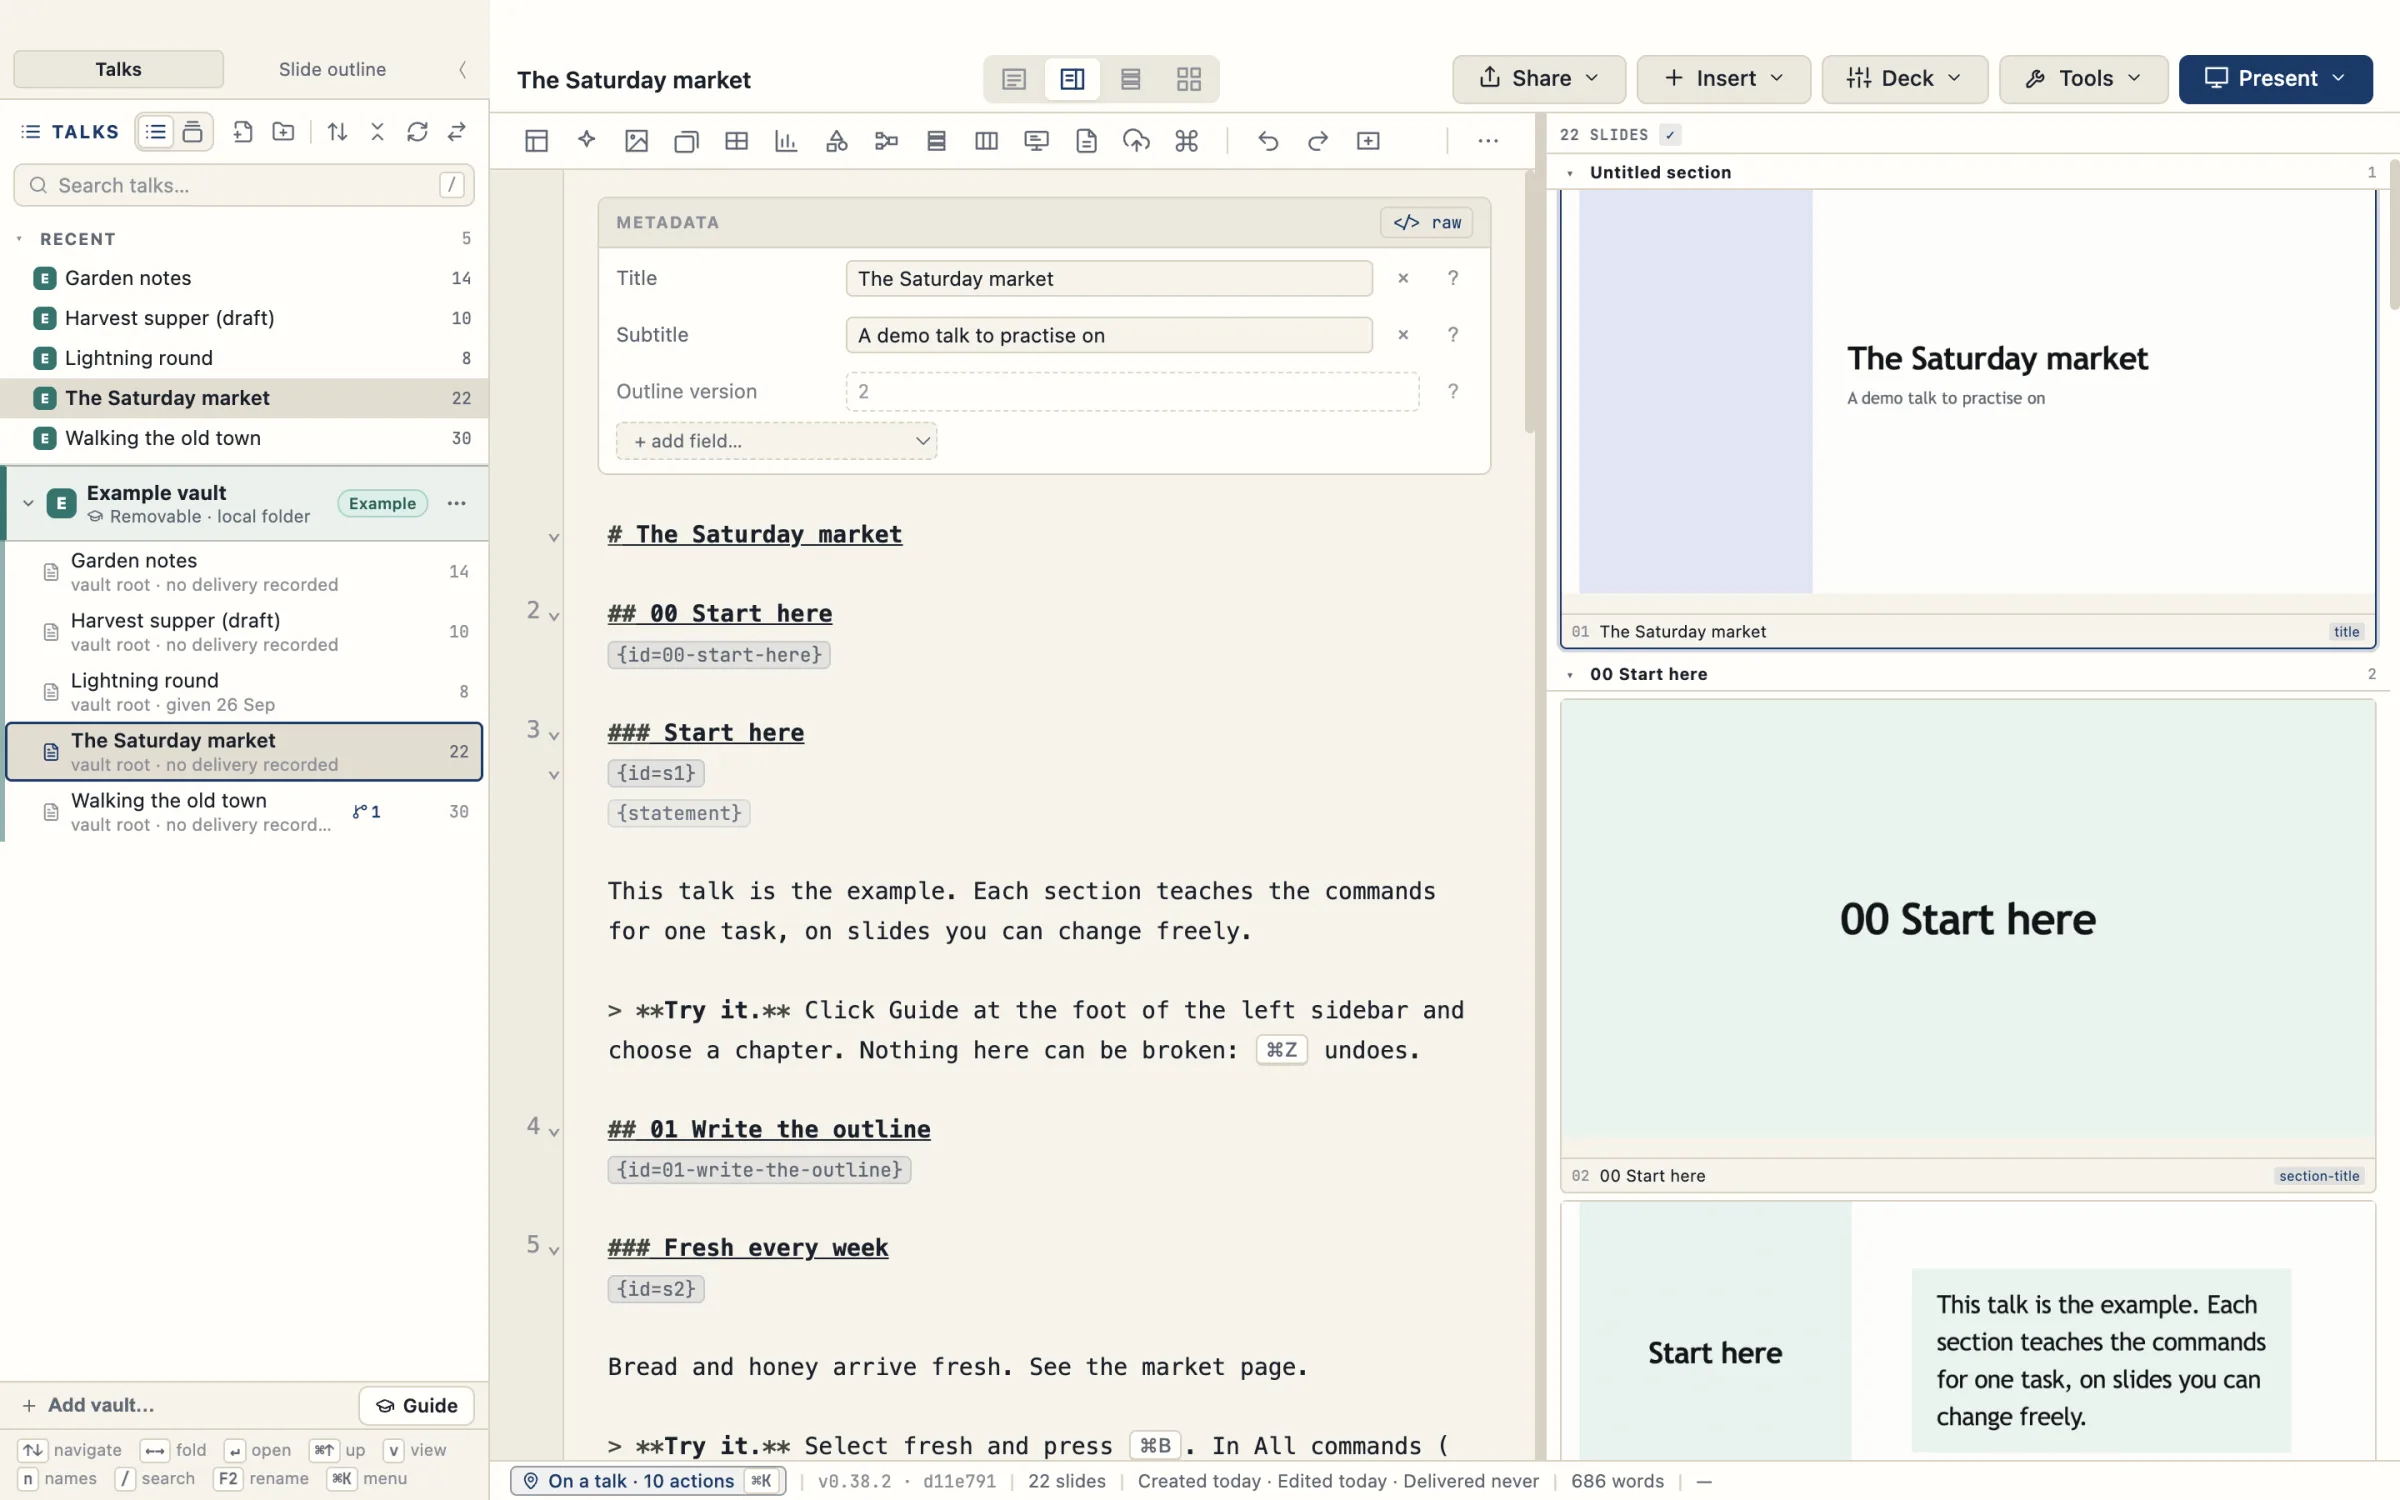Open the Insert dropdown menu

click(1724, 79)
